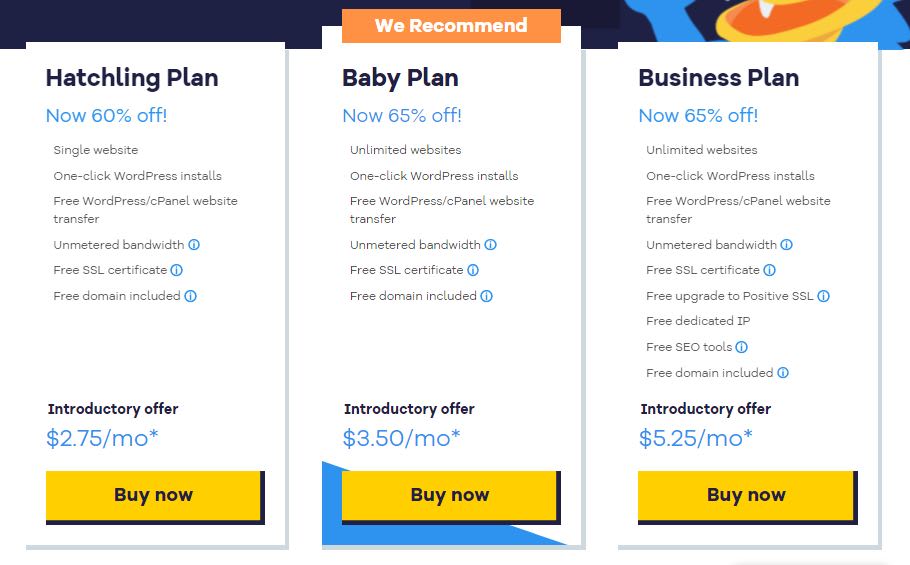The width and height of the screenshot is (910, 565).
Task: Click Positive SSL upgrade info icon
Action: (x=823, y=296)
